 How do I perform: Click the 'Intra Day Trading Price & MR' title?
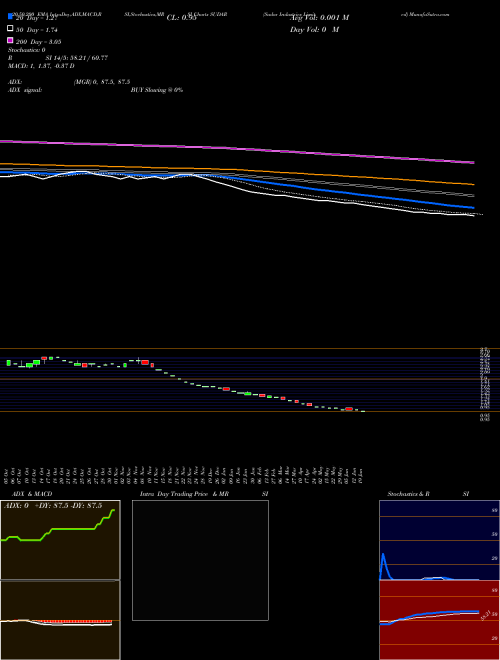(x=184, y=494)
